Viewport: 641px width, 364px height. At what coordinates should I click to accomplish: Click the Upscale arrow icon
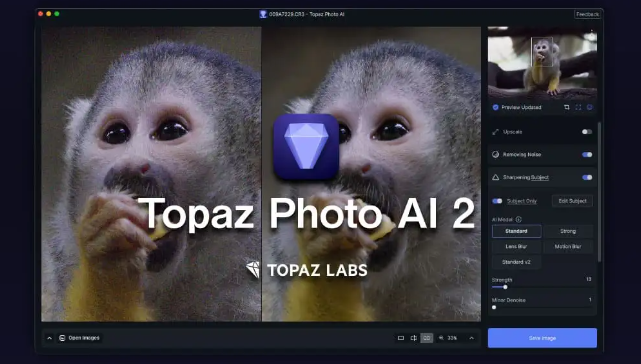coord(495,132)
